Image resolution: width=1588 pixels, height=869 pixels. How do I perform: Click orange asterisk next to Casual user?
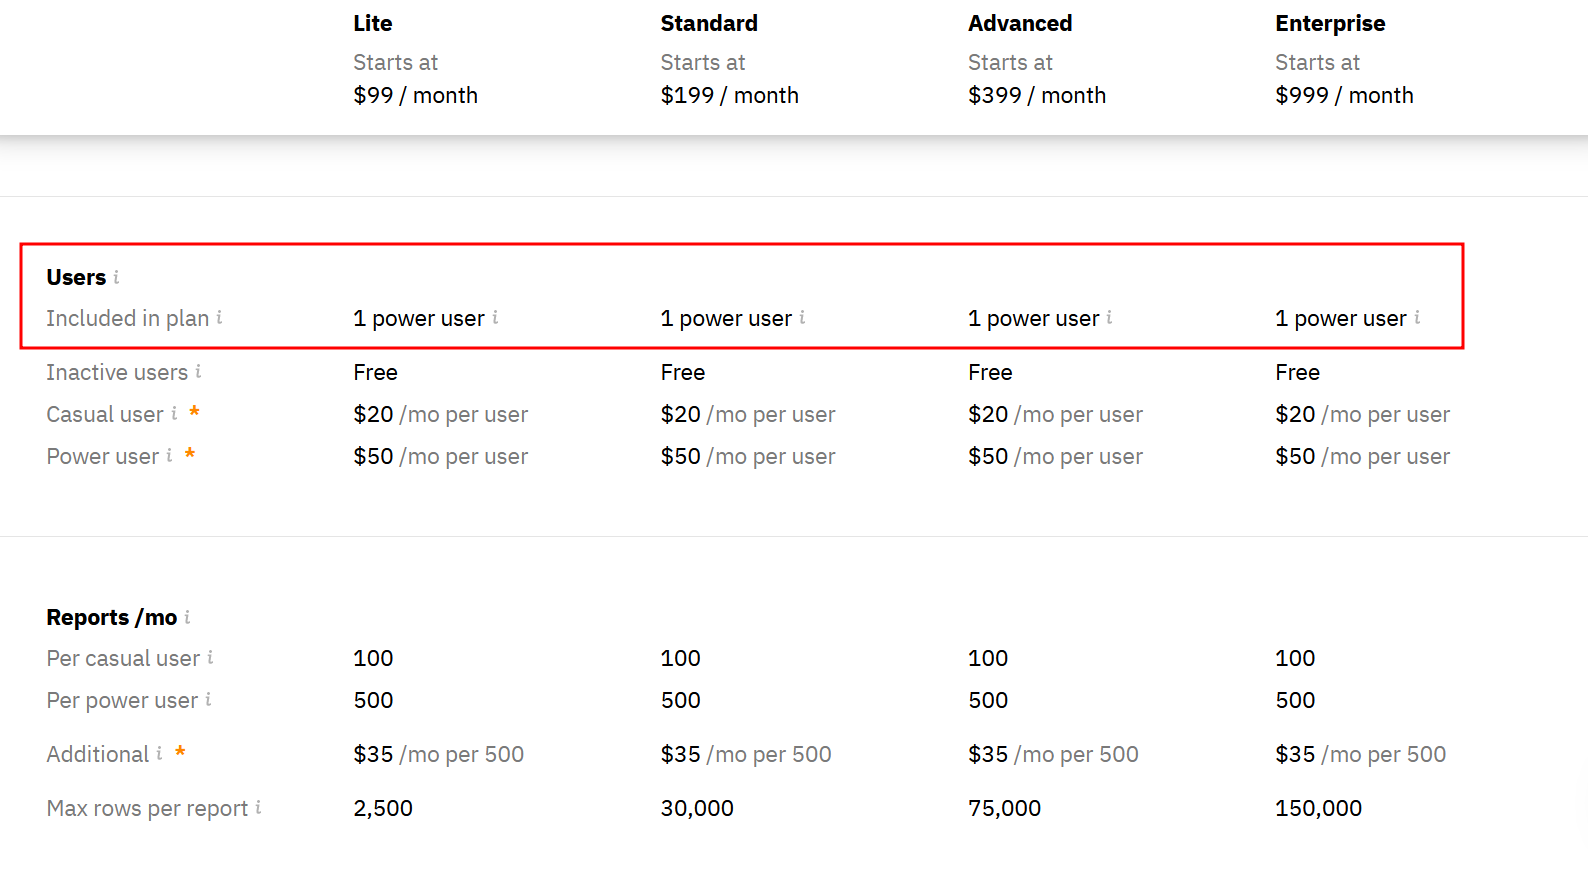[194, 411]
